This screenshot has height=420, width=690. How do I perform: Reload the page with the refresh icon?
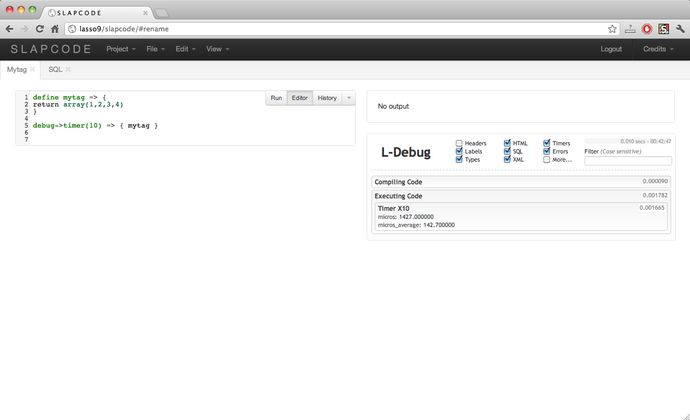tap(40, 29)
